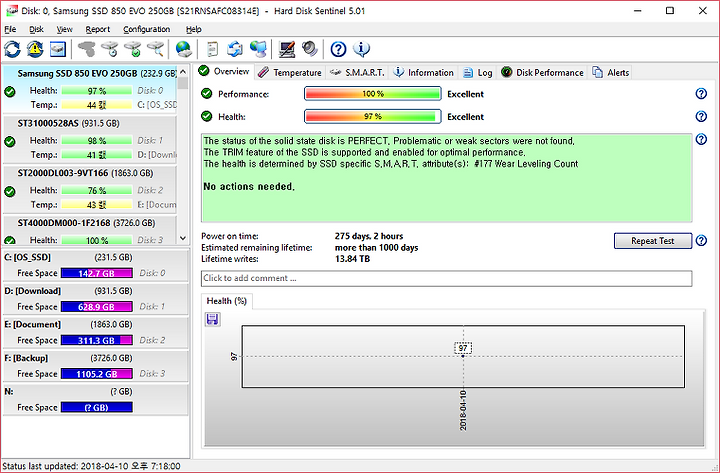Select the ST2000DL003-9VT166 disk entry
Image resolution: width=720 pixels, height=473 pixels.
[x=90, y=189]
